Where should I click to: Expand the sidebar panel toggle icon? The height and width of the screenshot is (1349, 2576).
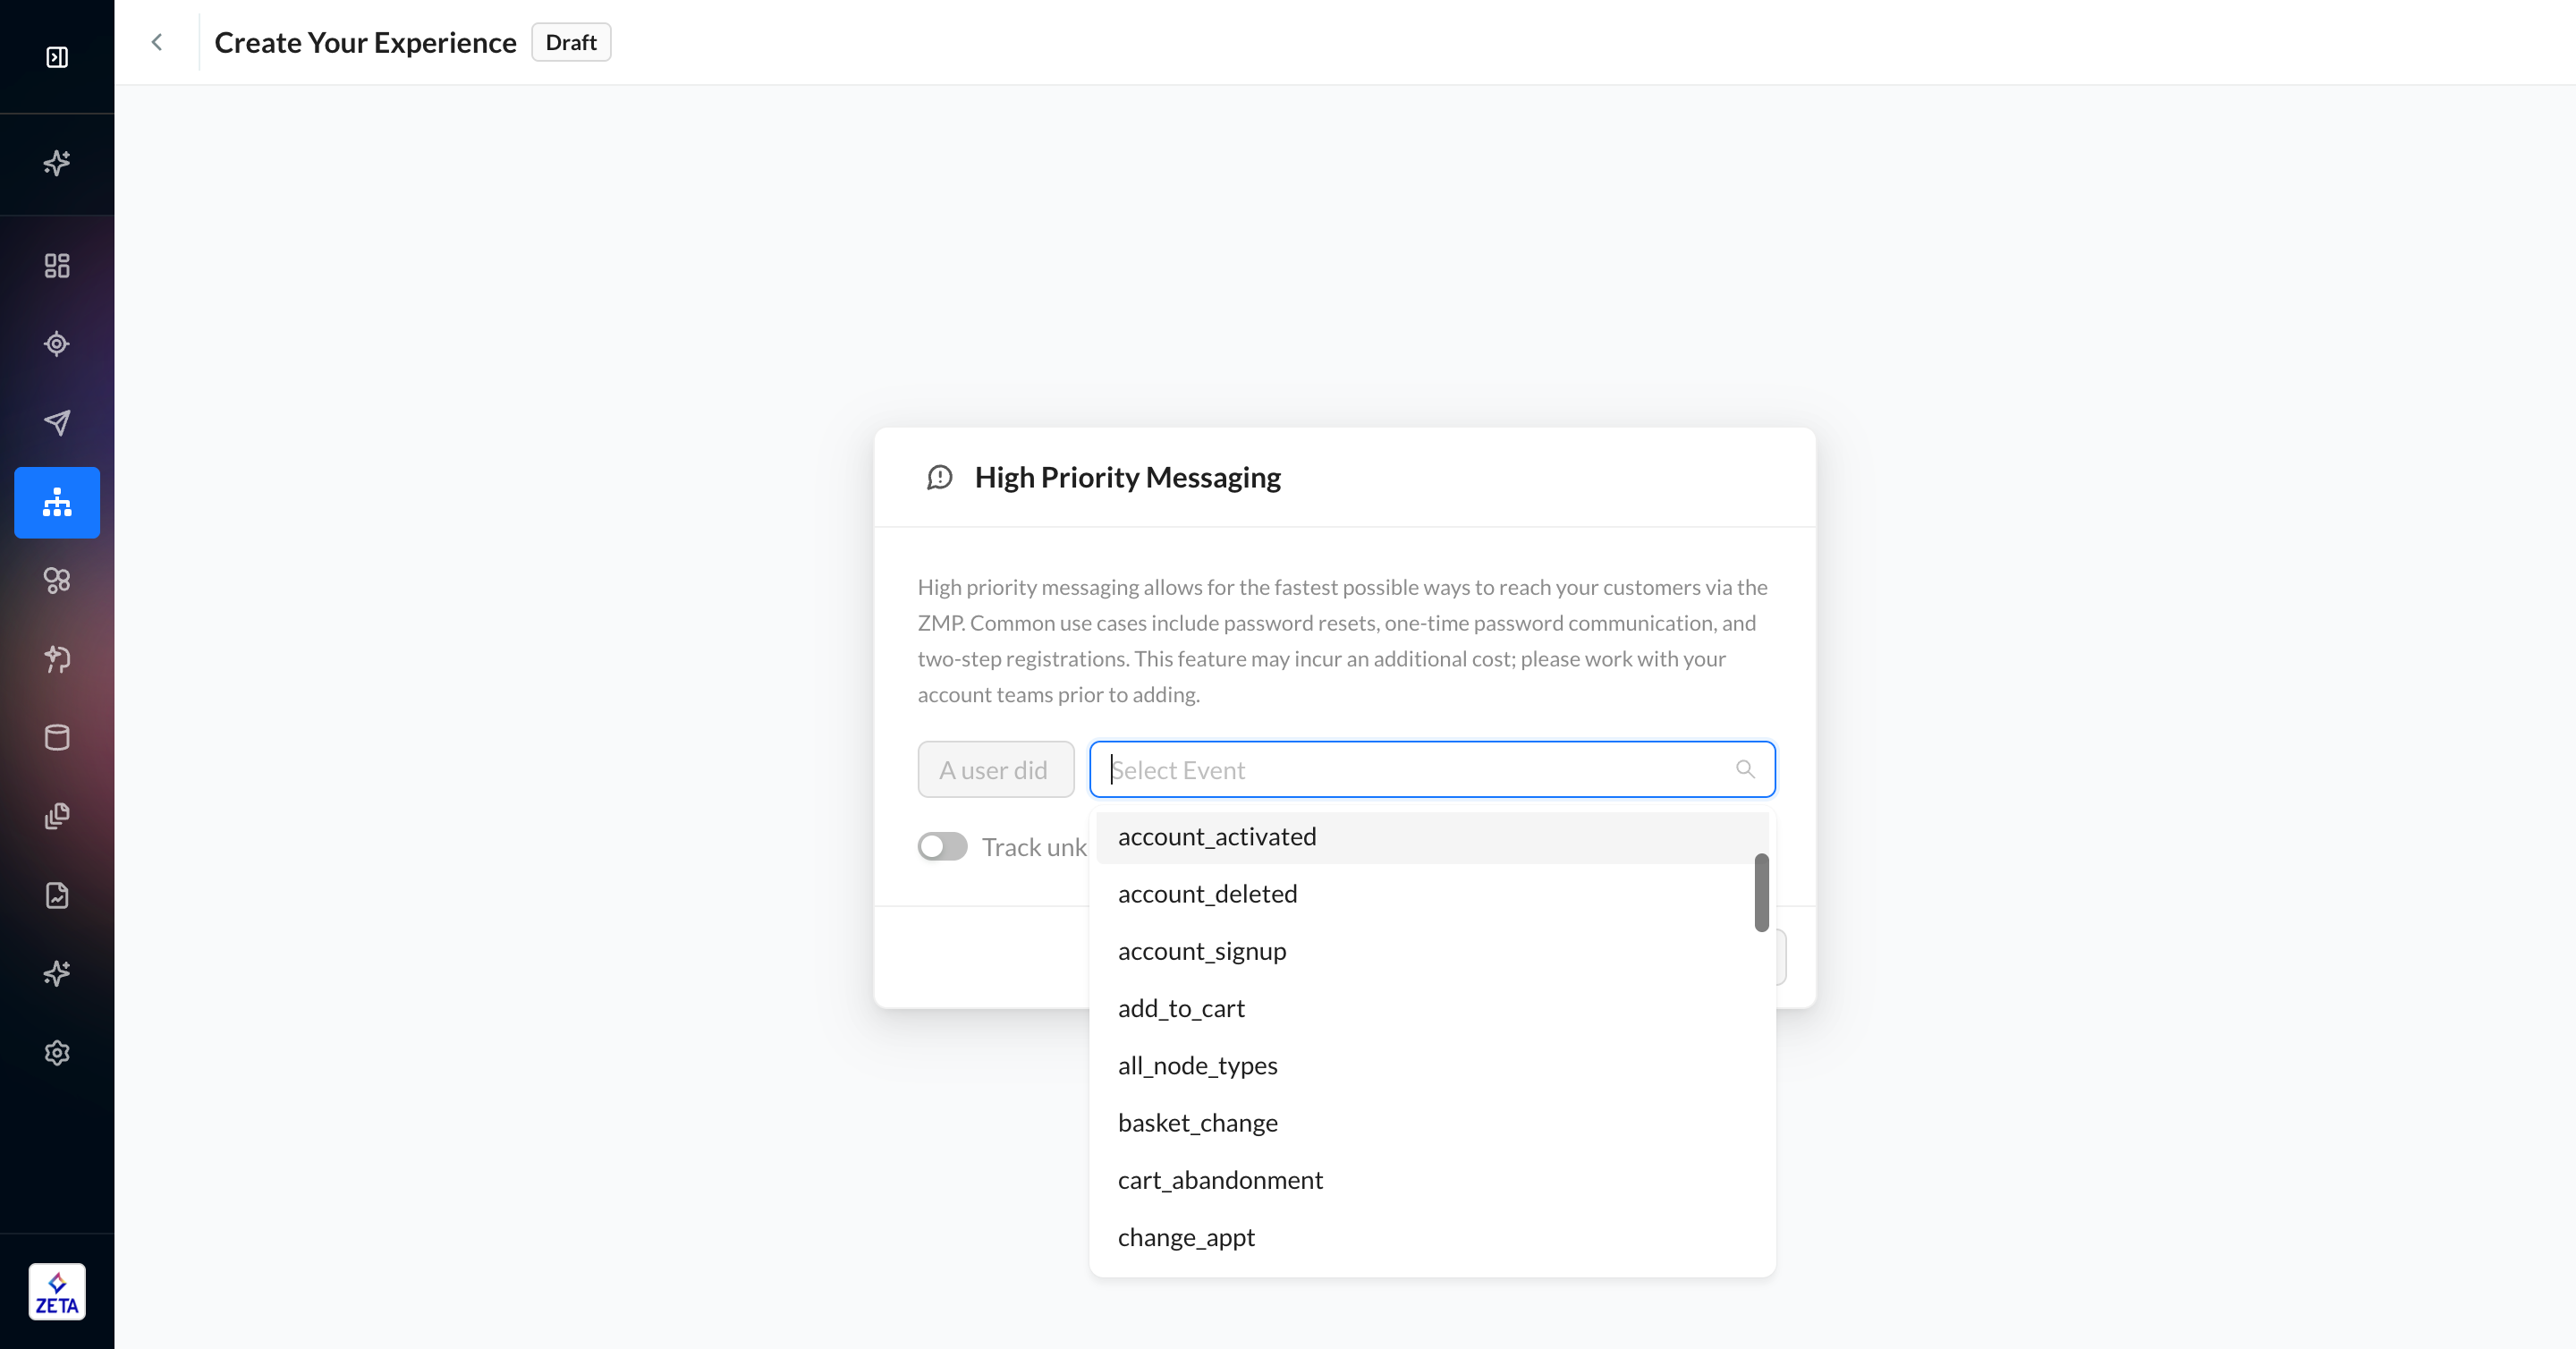(57, 57)
